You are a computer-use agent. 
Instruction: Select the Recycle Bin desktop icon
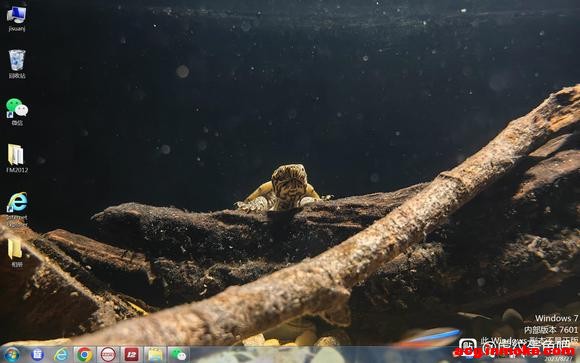17,64
